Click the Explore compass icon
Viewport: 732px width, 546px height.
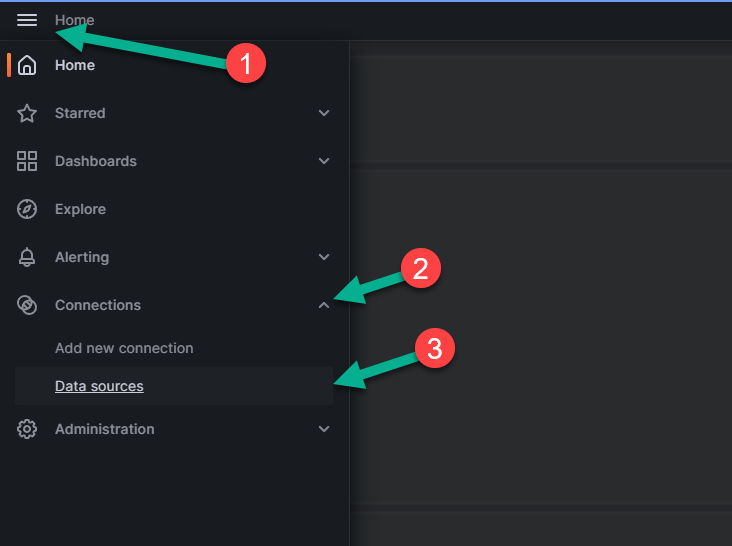coord(27,209)
